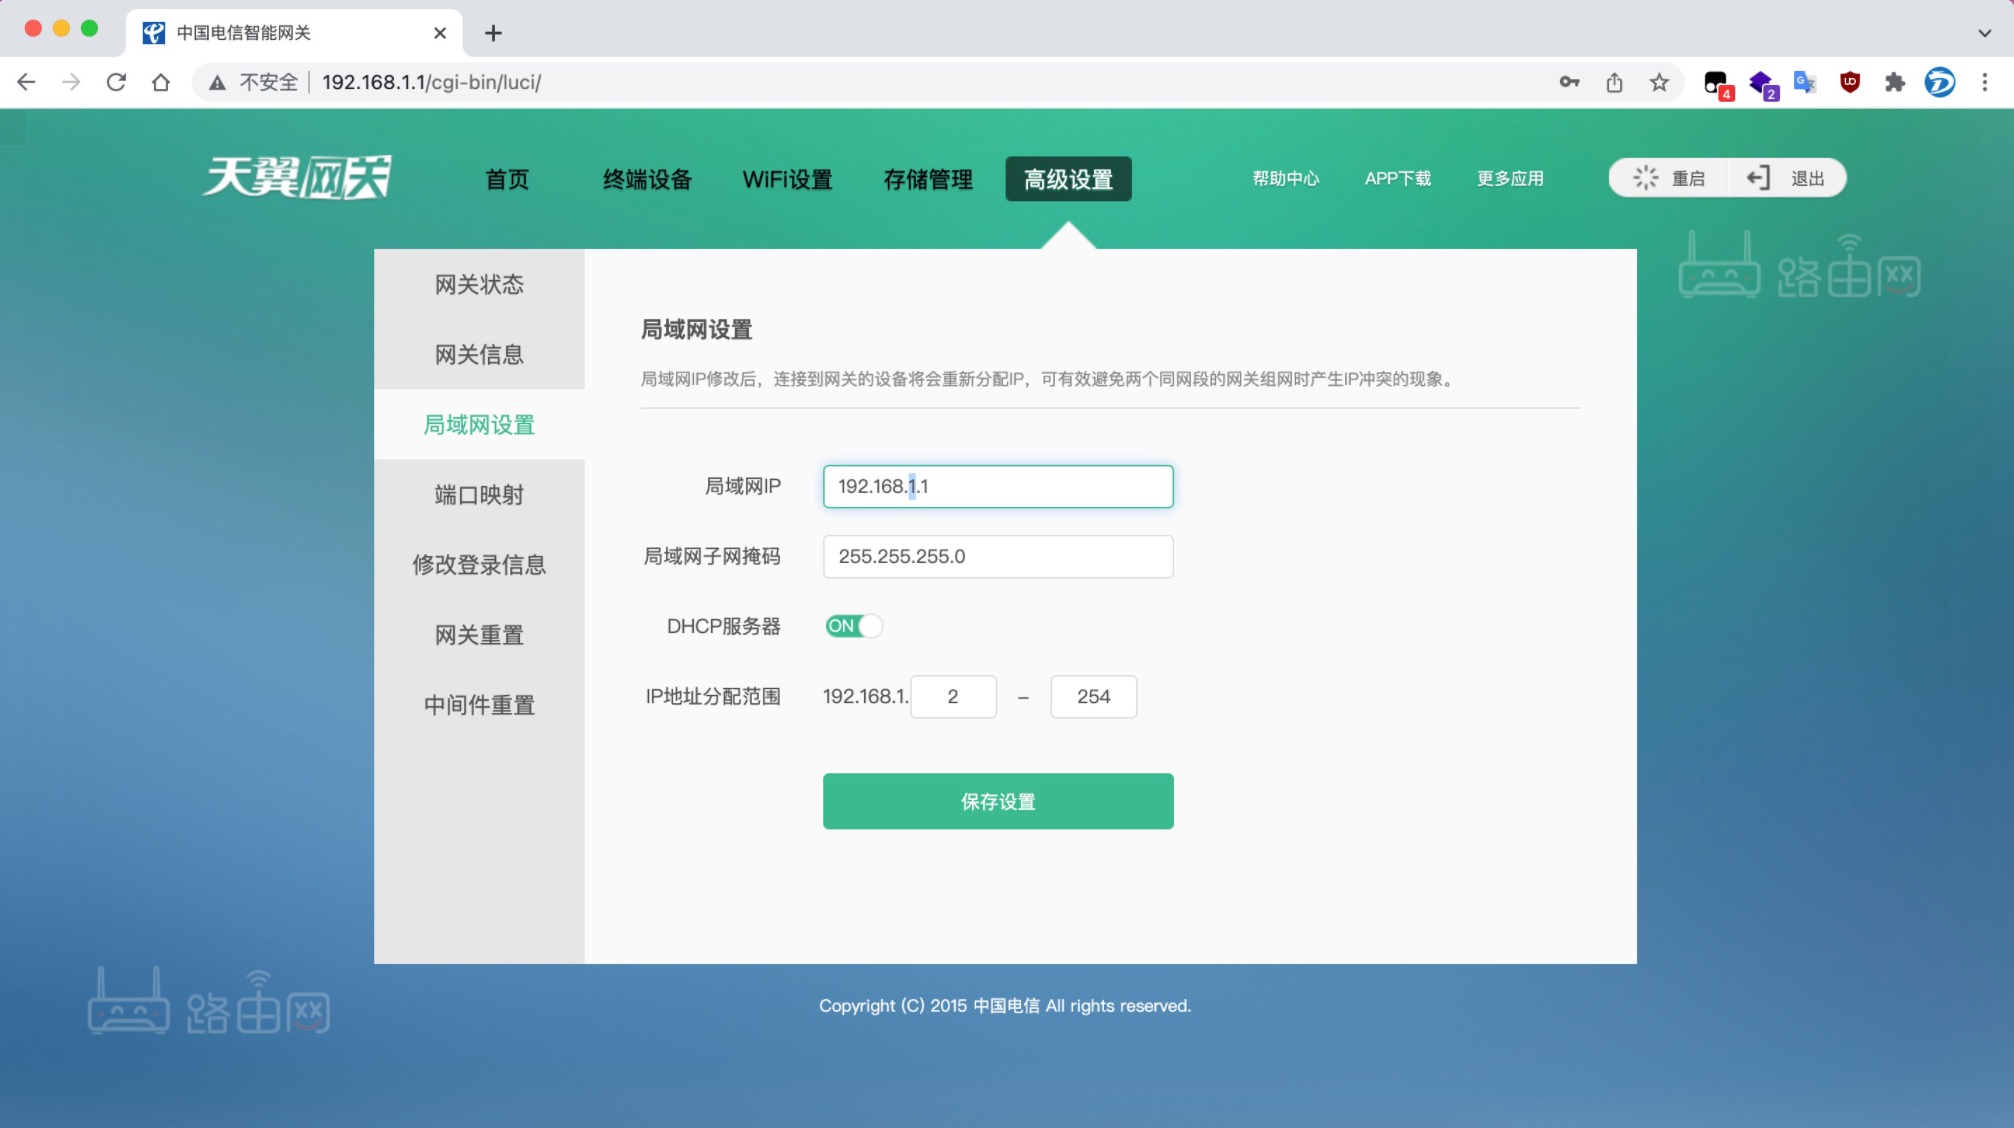Image resolution: width=2014 pixels, height=1128 pixels.
Task: Click the 重启 (reboot) icon button
Action: click(1646, 177)
